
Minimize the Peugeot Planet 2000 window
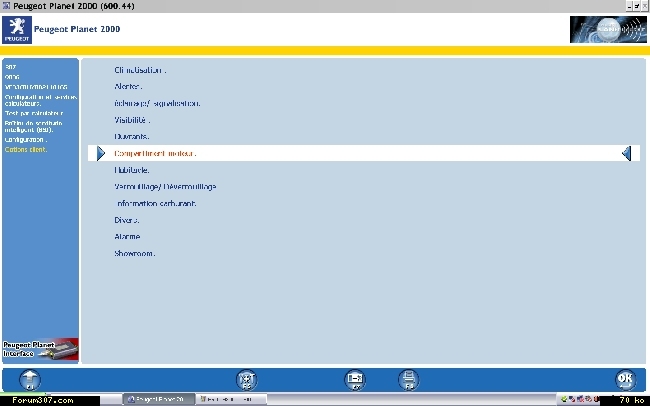[x=630, y=6]
